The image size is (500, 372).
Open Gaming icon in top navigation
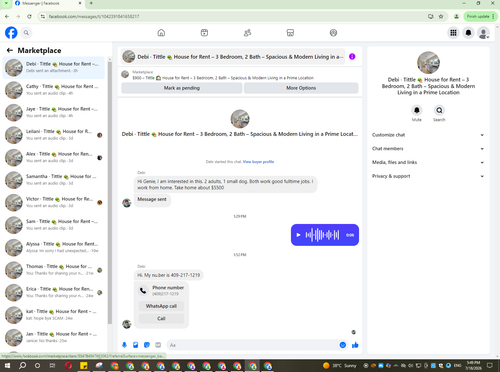click(333, 33)
